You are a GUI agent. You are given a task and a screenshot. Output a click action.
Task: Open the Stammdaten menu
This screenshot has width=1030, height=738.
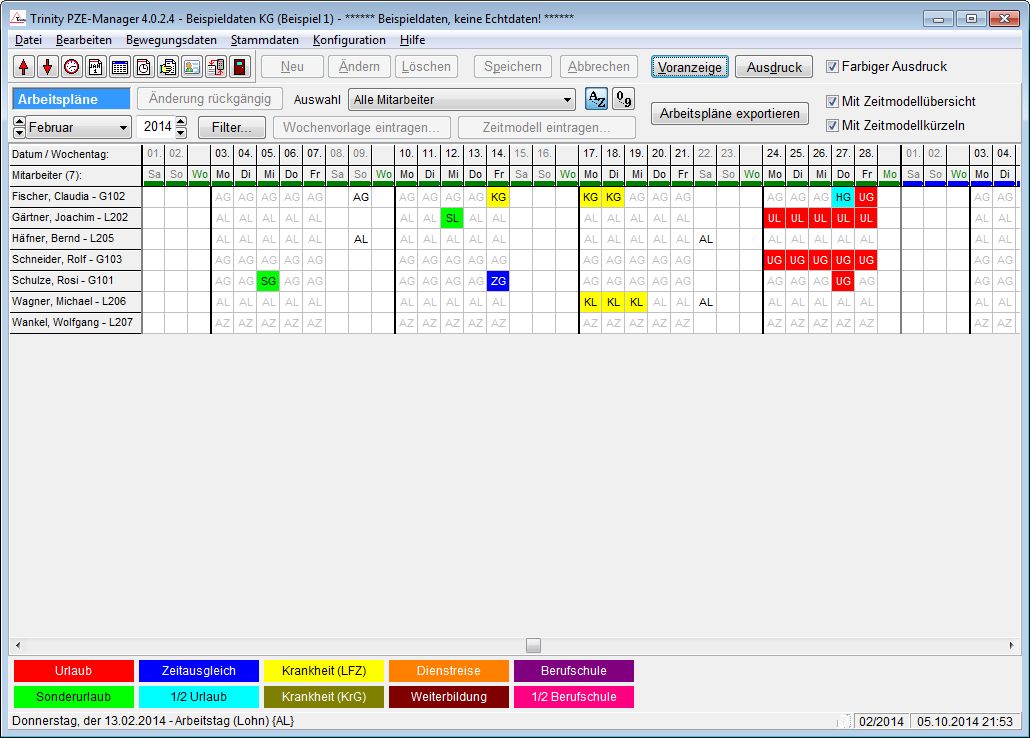264,40
